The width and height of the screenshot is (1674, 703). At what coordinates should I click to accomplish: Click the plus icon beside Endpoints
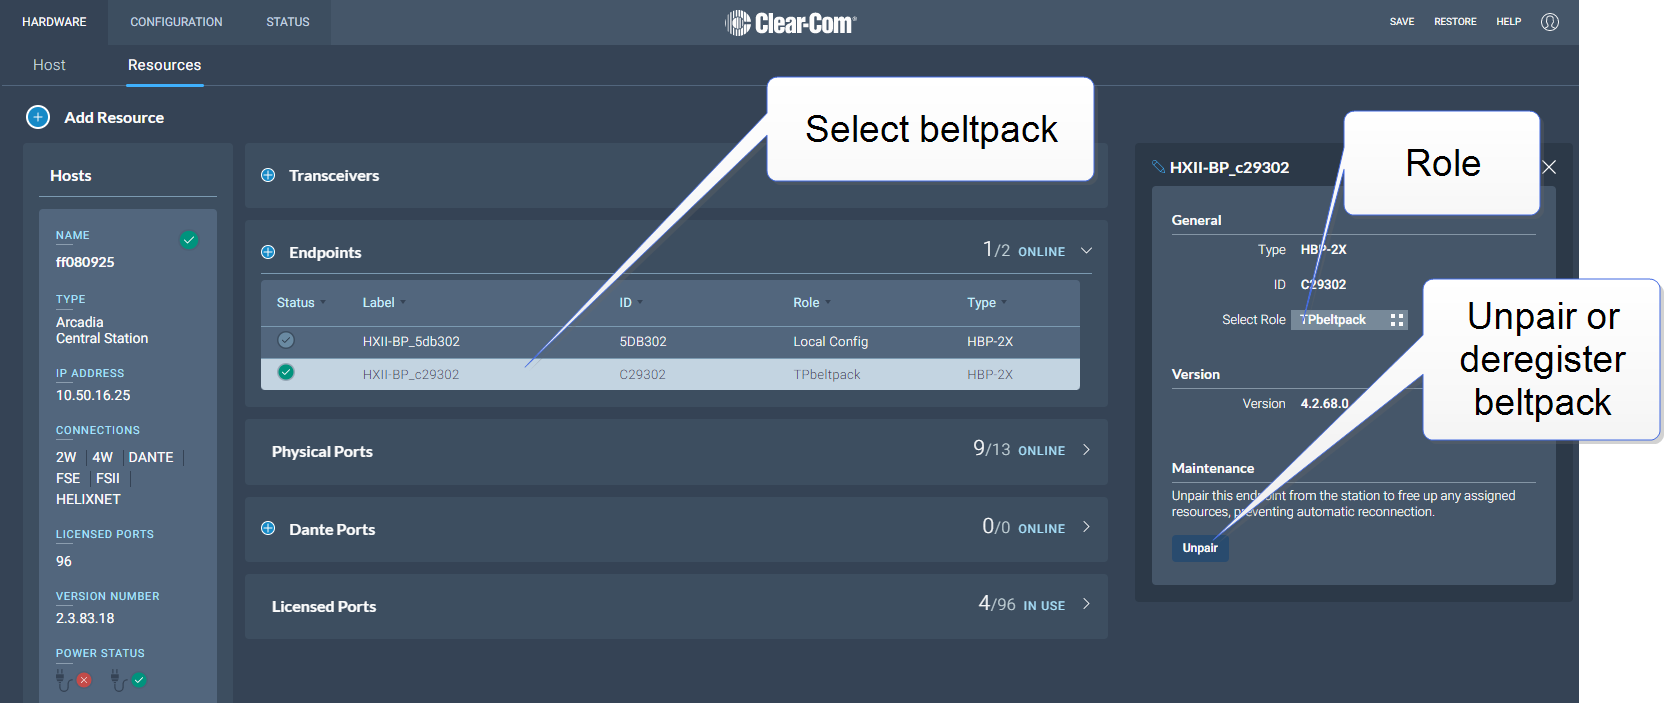pos(268,252)
